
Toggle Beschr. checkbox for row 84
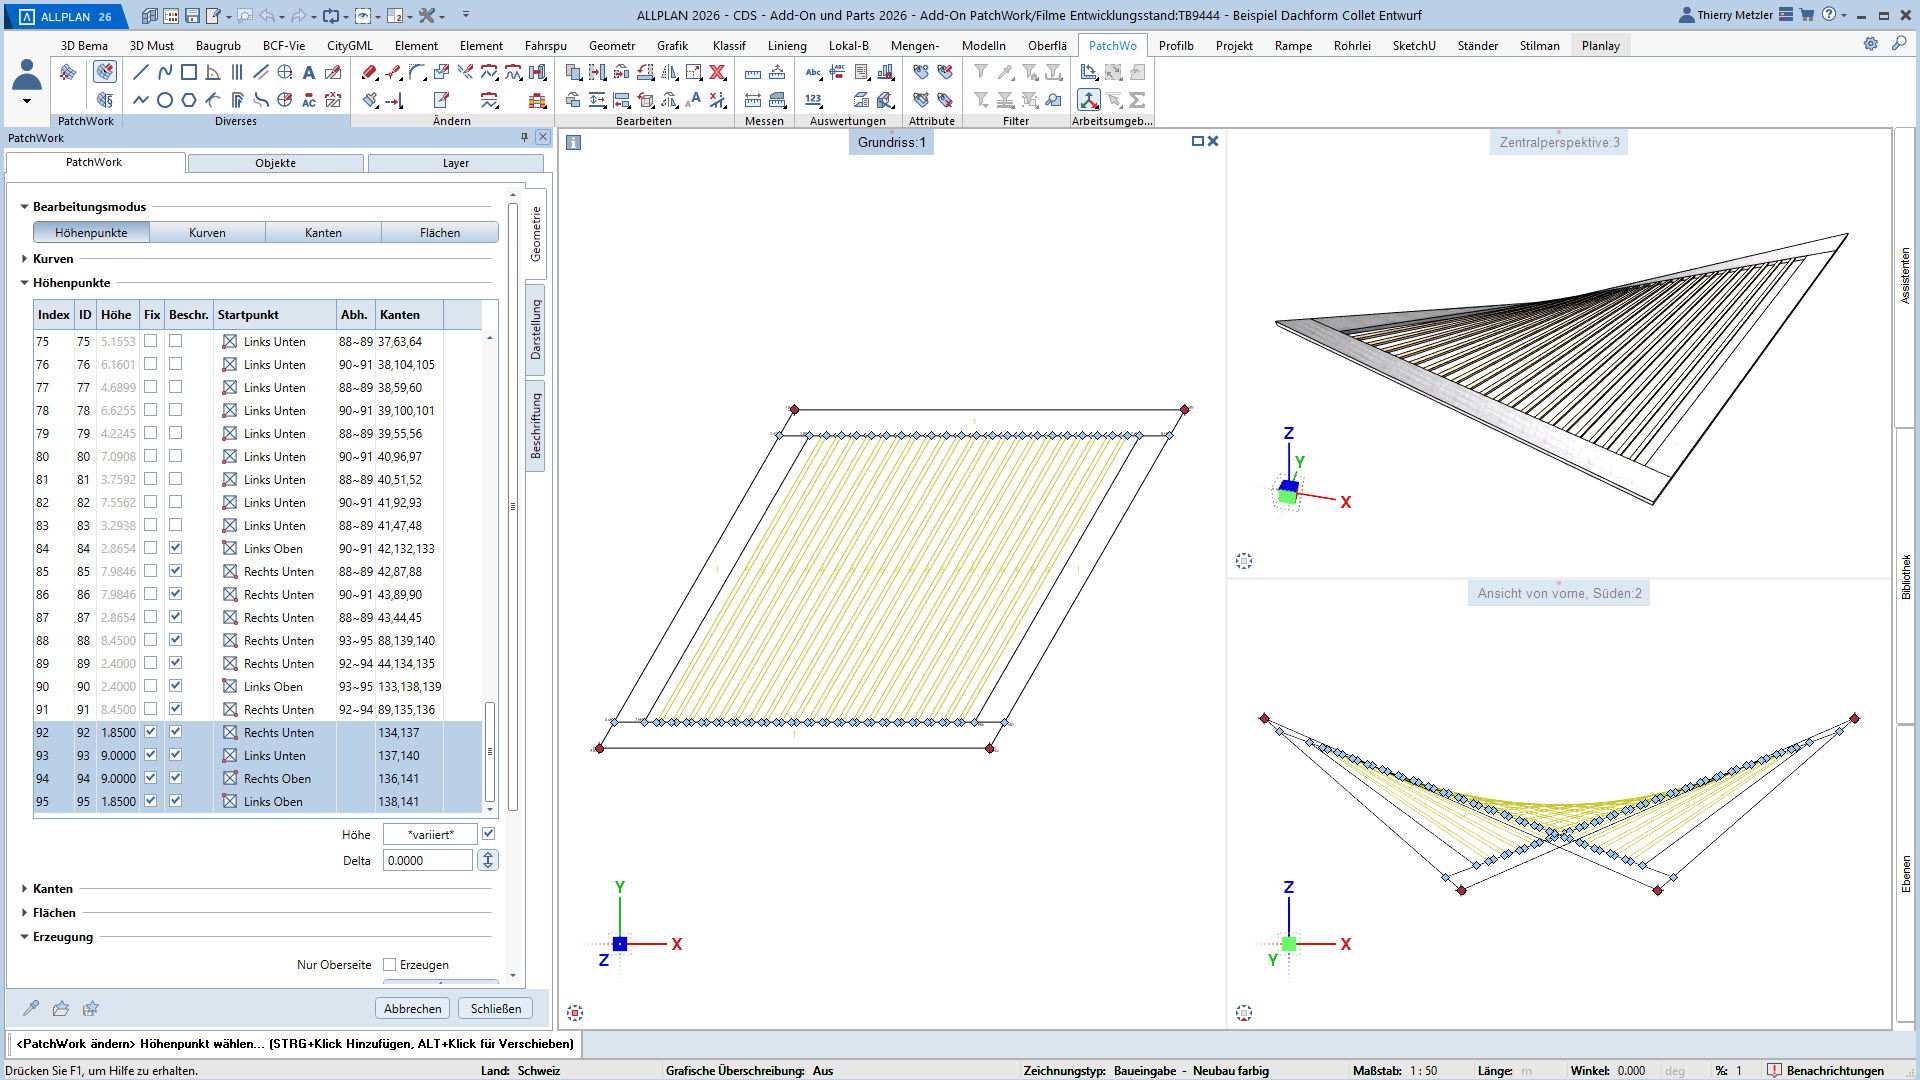click(x=176, y=548)
